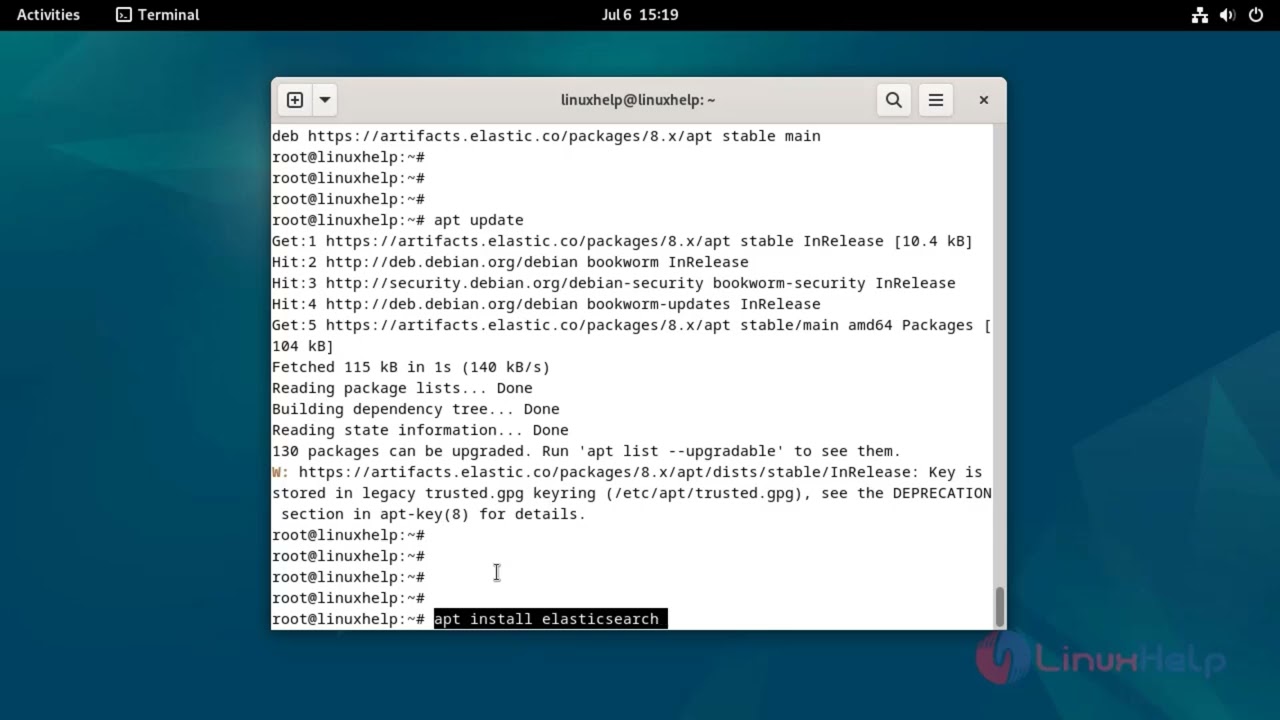1280x720 pixels.
Task: Click the 'Get:1' InRelease [10.4 kB] line
Action: click(x=622, y=241)
